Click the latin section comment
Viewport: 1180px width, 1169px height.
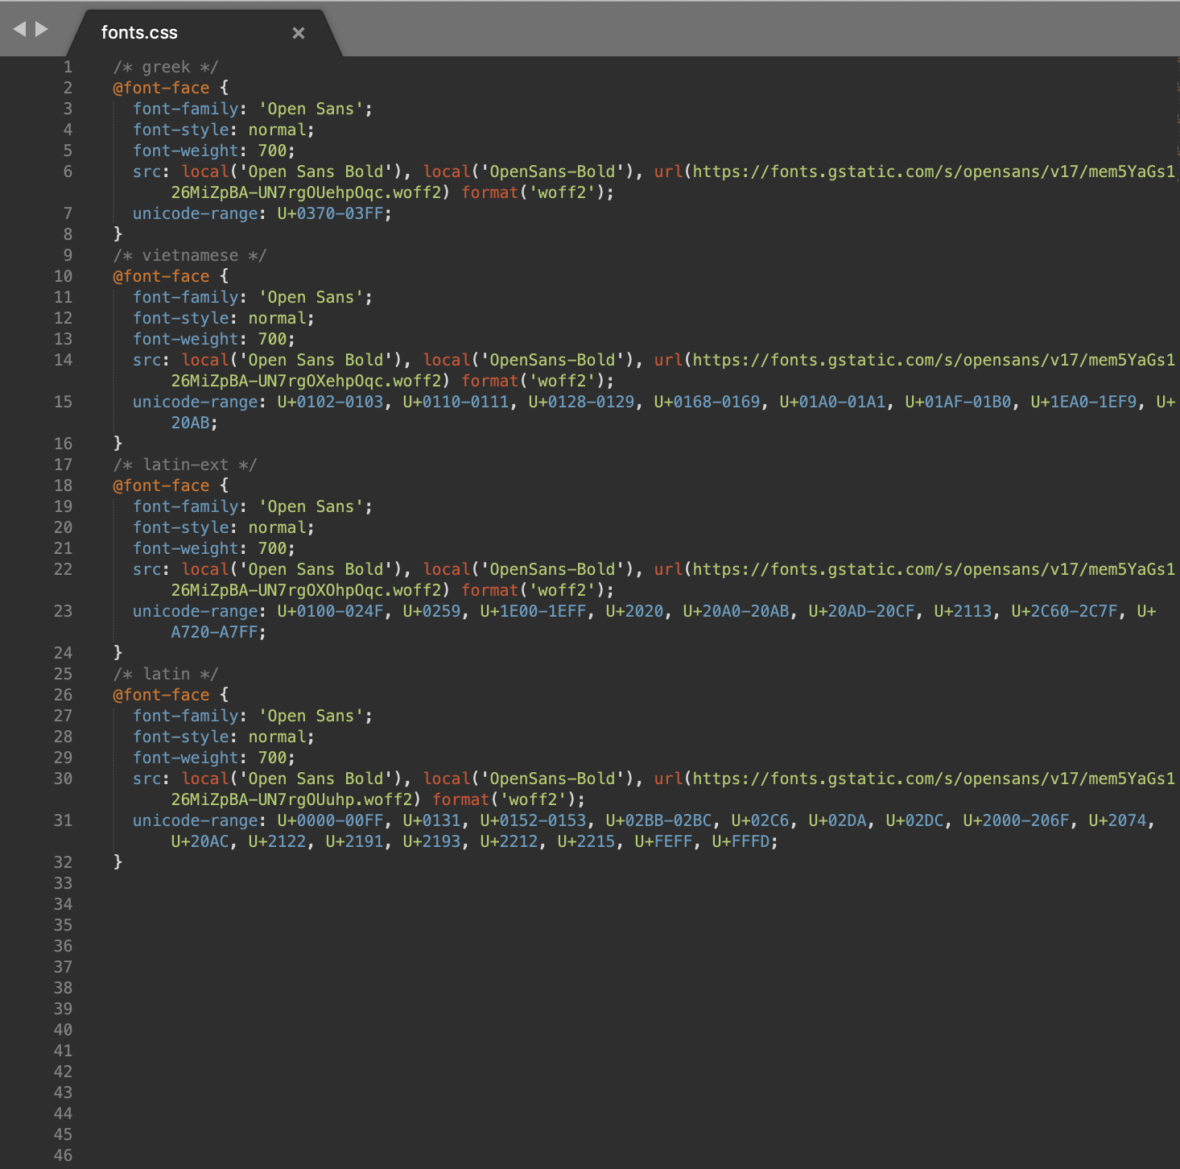tap(166, 673)
